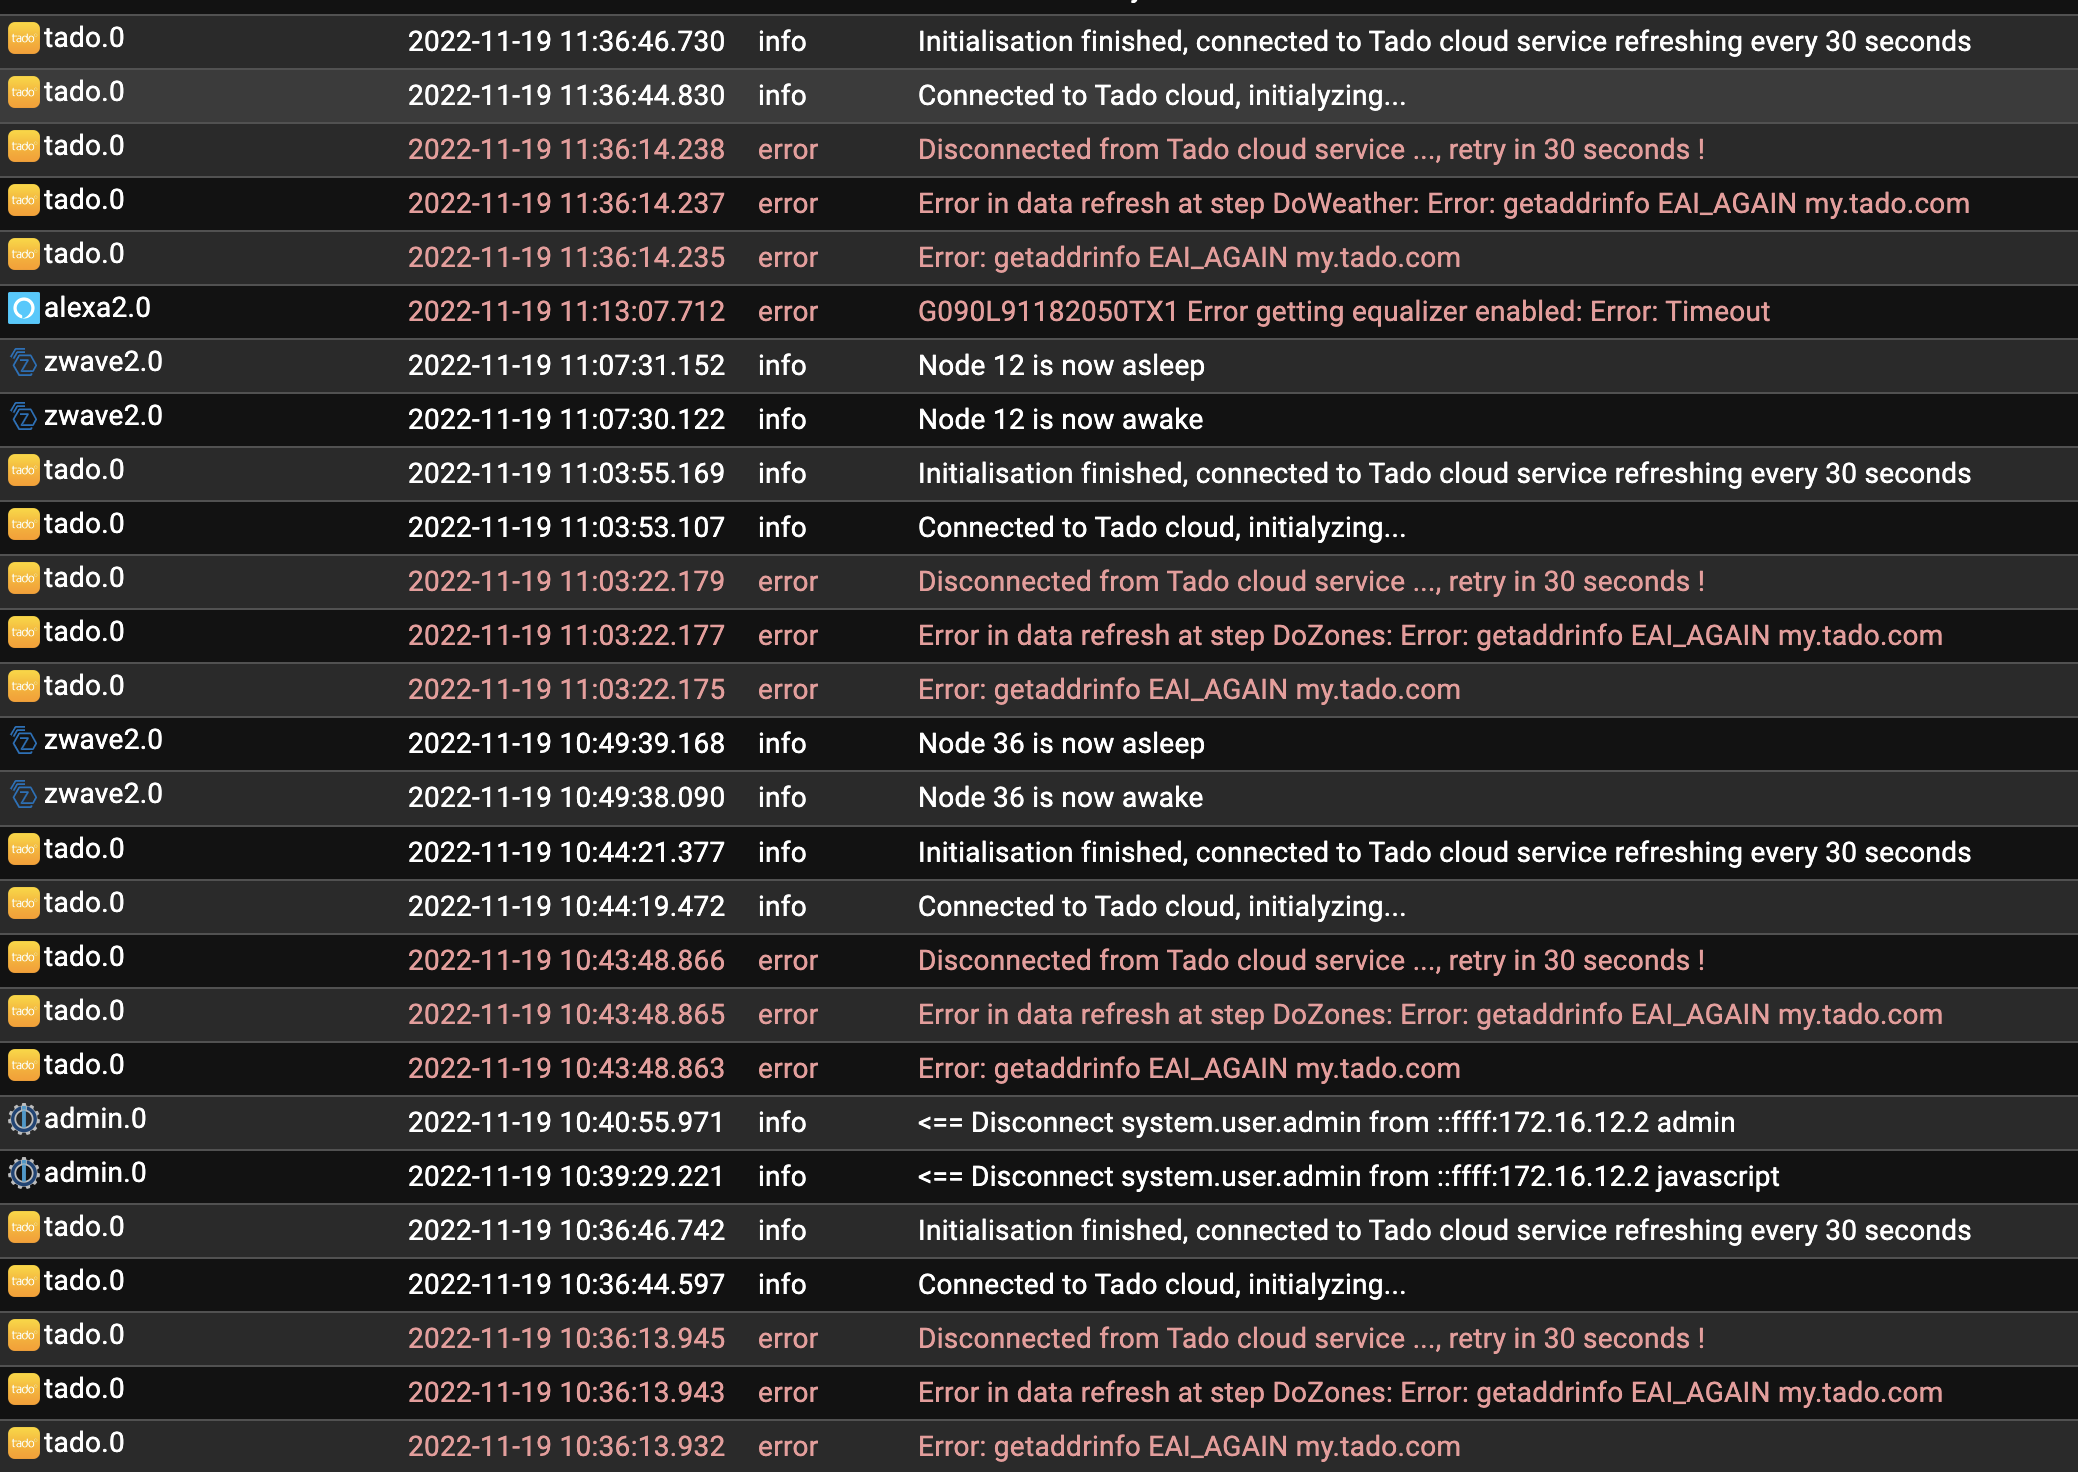Click the zwave2.0 icon beside 'Node 12 is now asleep'
Viewport: 2078px width, 1472px height.
(x=22, y=362)
